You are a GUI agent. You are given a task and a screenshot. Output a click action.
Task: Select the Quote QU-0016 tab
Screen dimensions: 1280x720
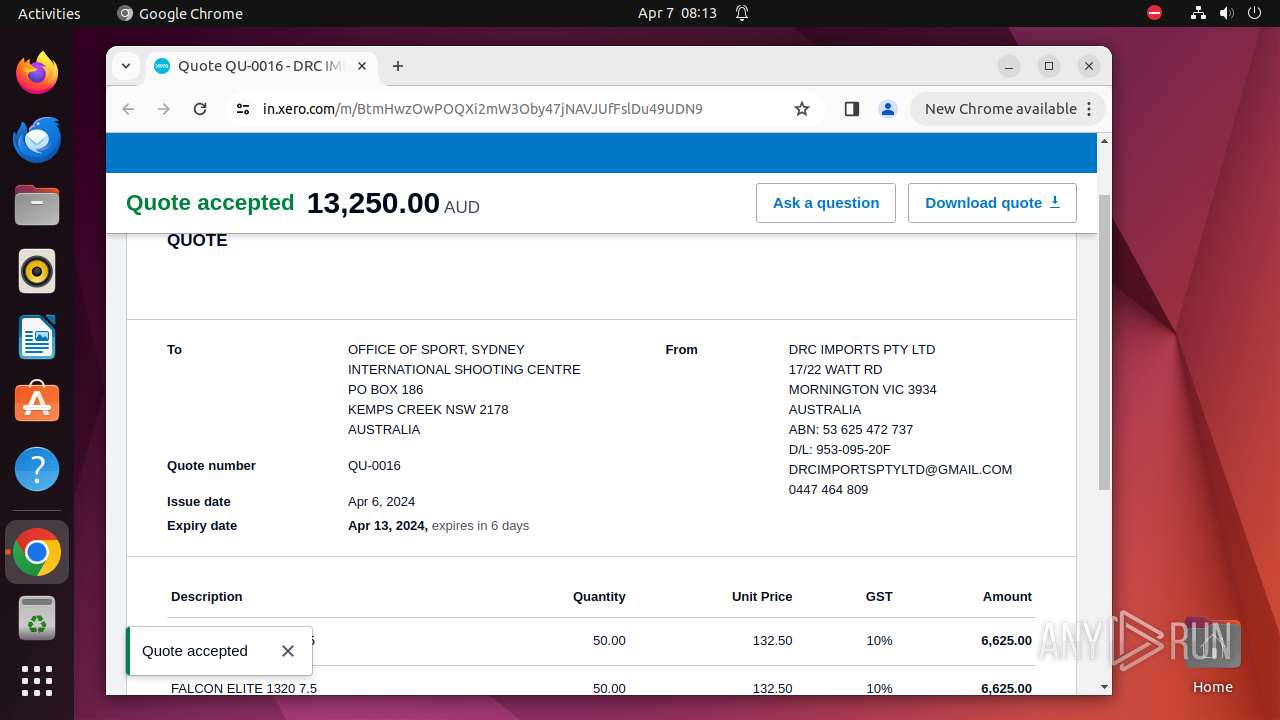[262, 66]
